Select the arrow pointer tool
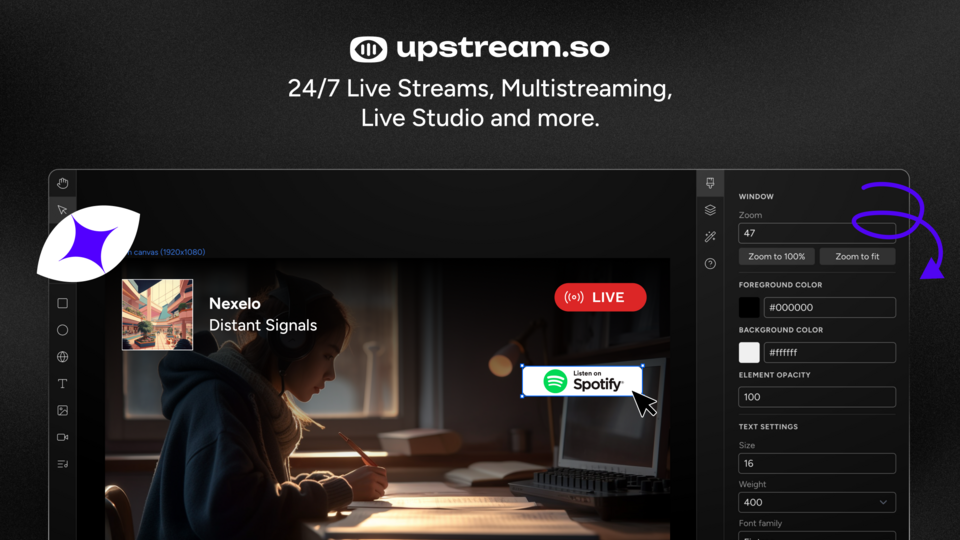Viewport: 960px width, 540px height. tap(62, 210)
